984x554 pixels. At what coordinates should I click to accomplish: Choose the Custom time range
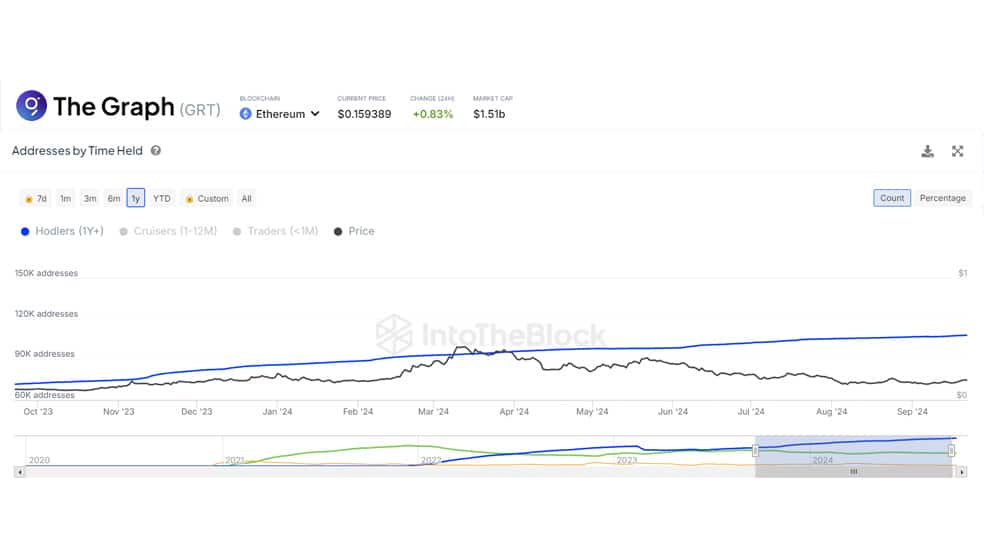[x=207, y=198]
